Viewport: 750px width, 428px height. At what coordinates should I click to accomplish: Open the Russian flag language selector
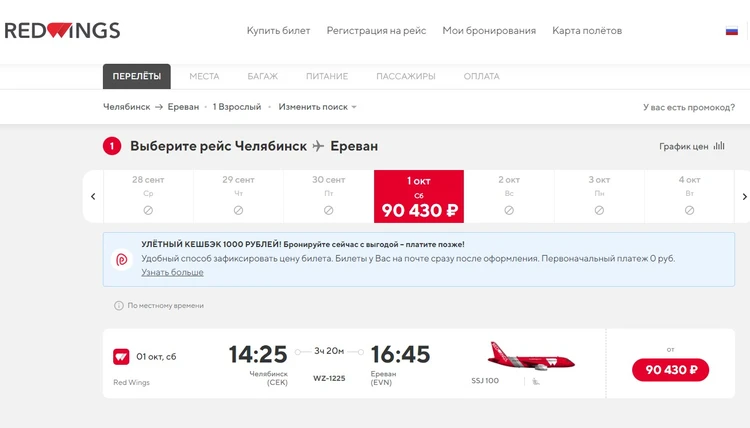(x=731, y=31)
